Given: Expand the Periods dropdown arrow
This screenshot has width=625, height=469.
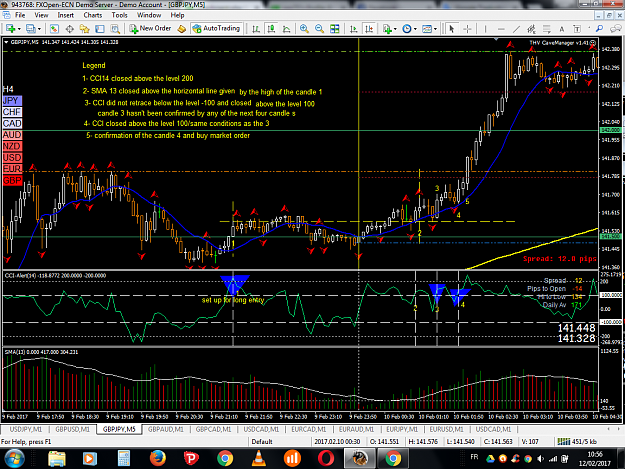Looking at the screenshot, I should pyautogui.click(x=415, y=29).
